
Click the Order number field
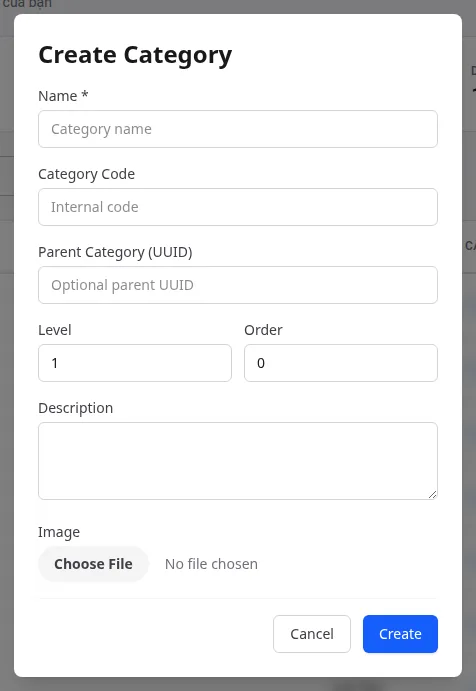pyautogui.click(x=341, y=363)
